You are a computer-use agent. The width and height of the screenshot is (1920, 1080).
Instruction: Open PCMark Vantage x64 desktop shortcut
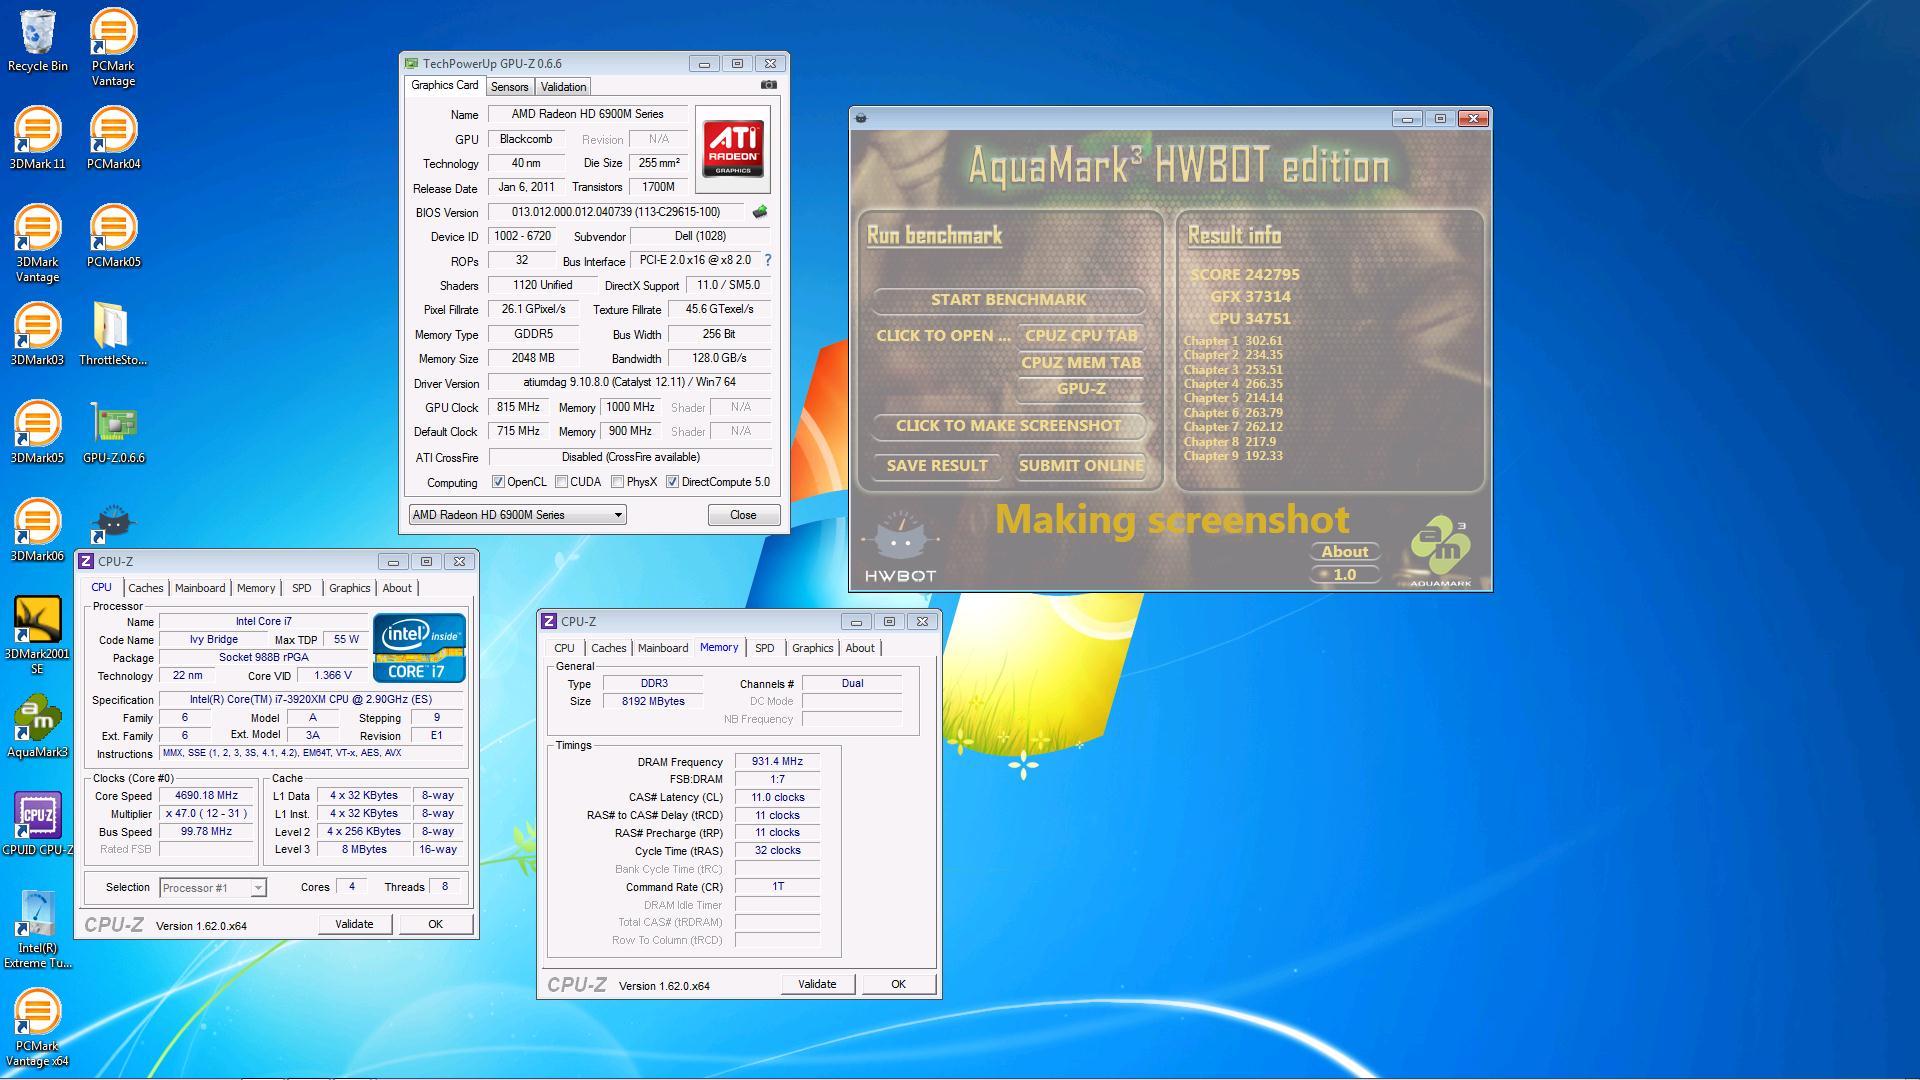click(x=38, y=1028)
